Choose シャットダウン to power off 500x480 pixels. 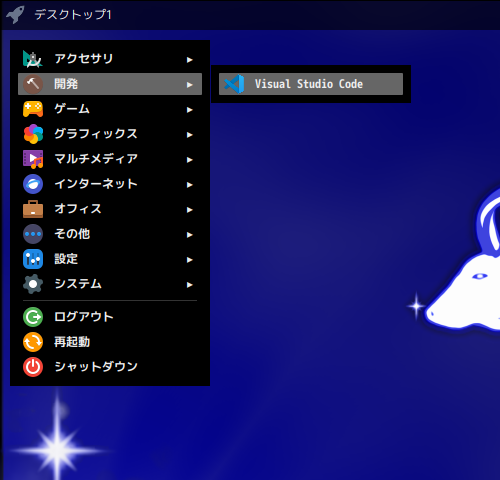[110, 367]
